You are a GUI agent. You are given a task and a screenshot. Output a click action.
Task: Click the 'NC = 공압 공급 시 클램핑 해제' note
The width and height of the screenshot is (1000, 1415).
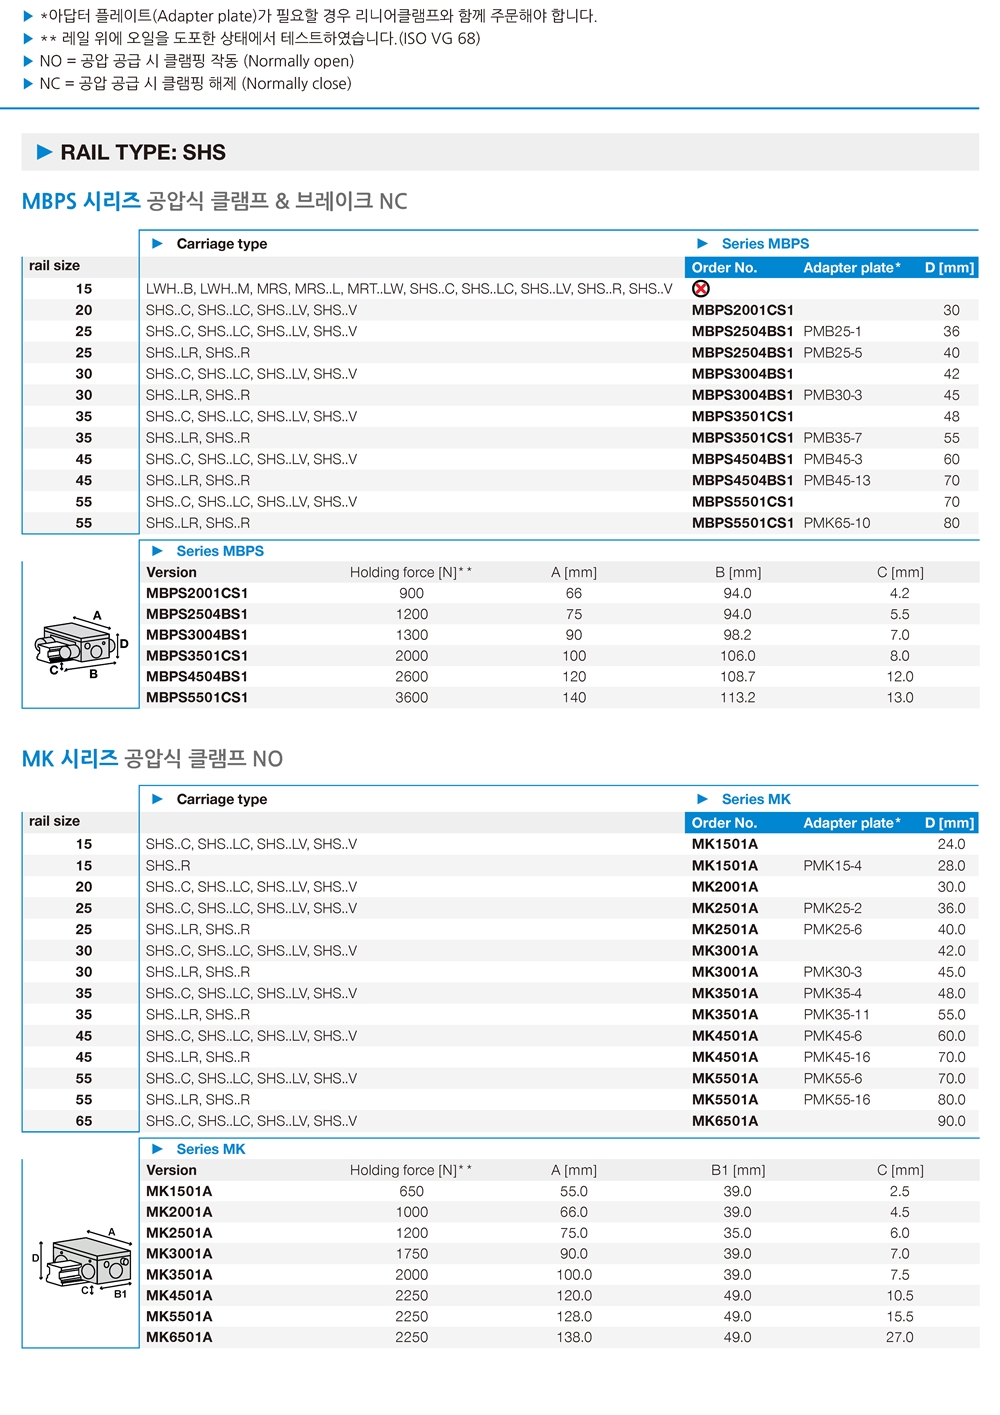coord(195,84)
